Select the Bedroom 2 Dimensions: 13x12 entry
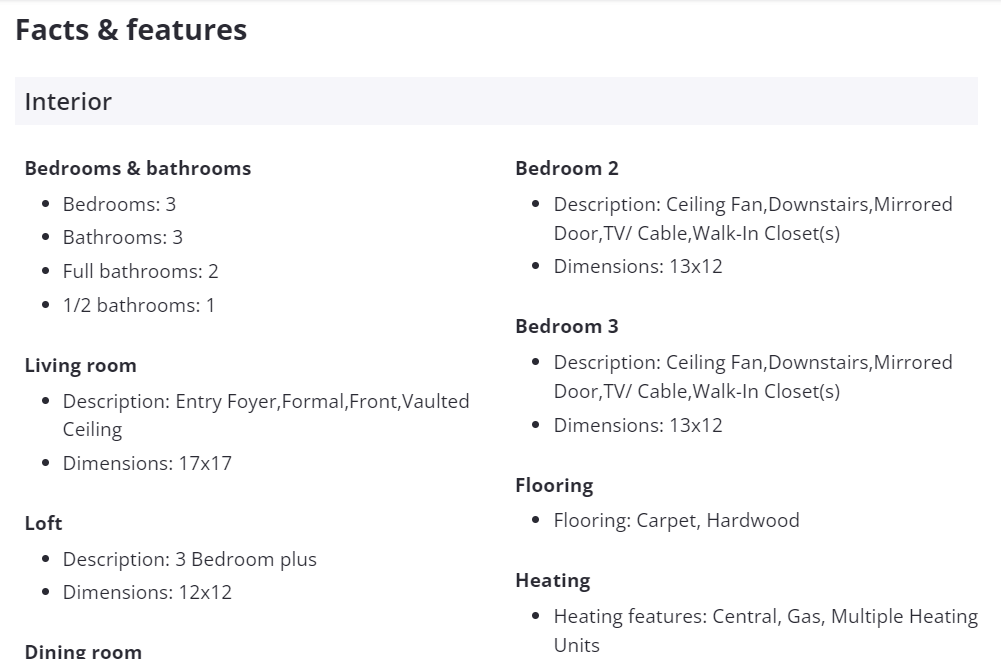This screenshot has width=1001, height=659. coord(638,266)
